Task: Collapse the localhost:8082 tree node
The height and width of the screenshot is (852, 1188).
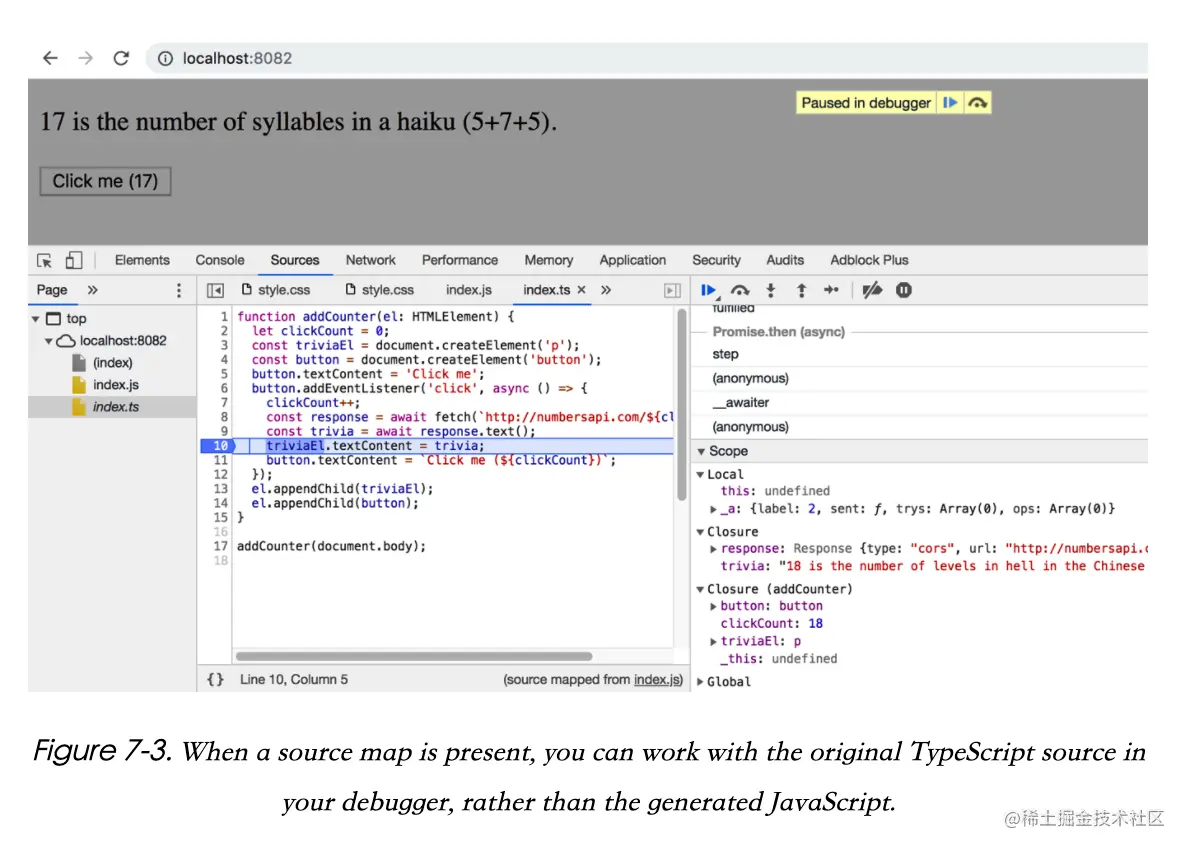Action: click(x=48, y=341)
